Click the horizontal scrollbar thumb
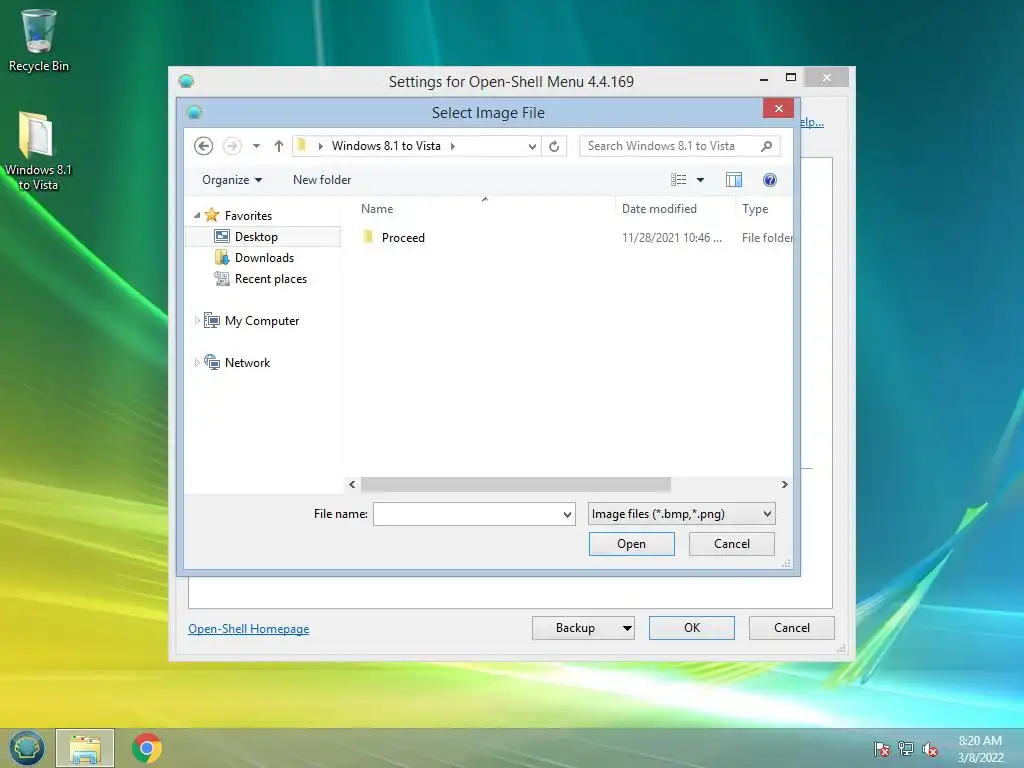The height and width of the screenshot is (768, 1024). click(515, 484)
